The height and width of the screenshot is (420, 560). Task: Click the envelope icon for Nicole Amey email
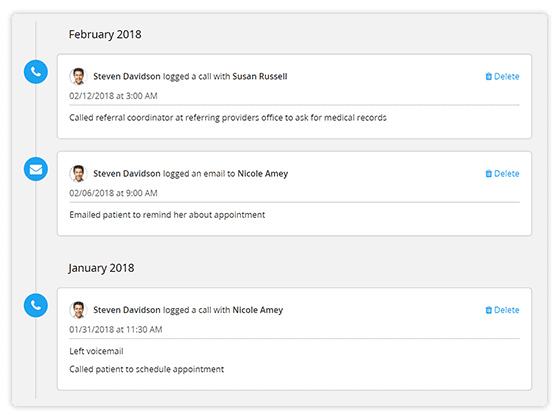click(36, 169)
